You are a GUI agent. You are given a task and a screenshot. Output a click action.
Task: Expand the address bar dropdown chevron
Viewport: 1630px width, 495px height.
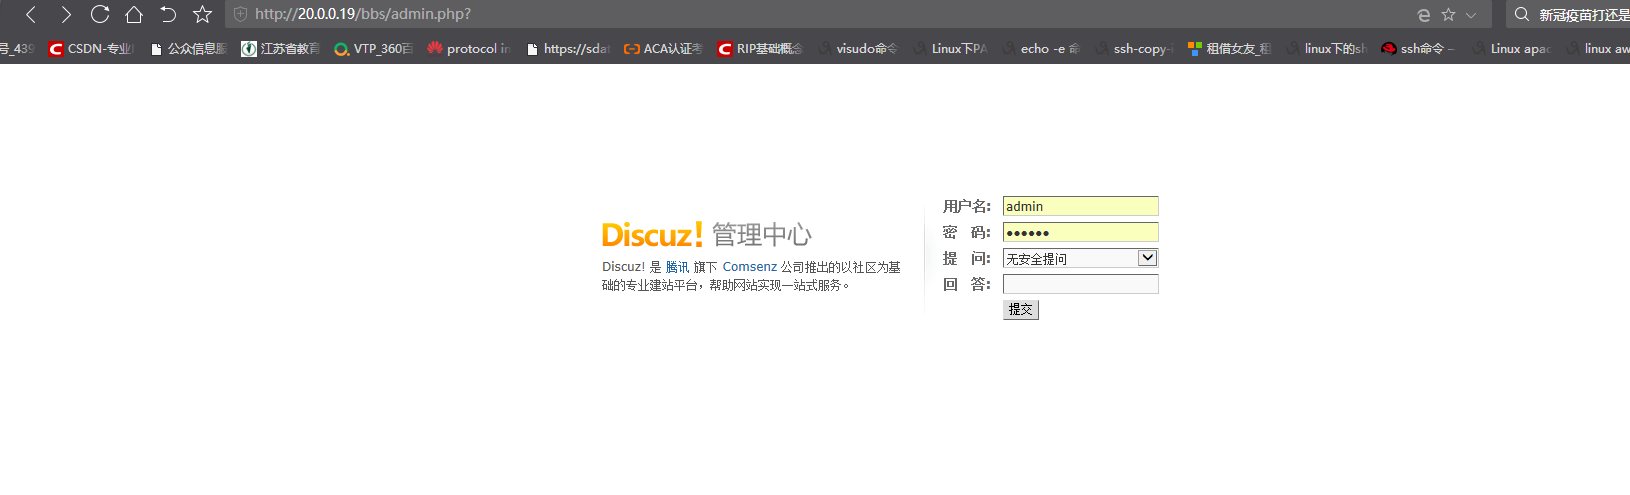(1471, 15)
